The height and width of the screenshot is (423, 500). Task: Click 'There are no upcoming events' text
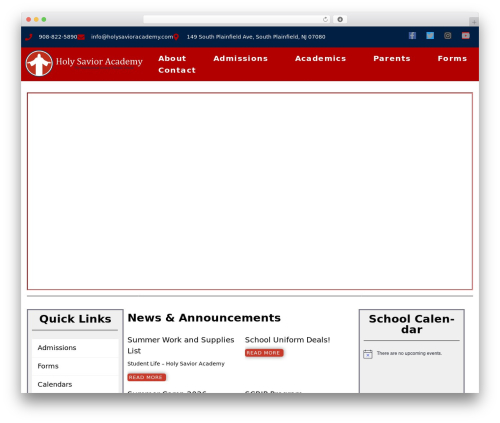click(409, 353)
